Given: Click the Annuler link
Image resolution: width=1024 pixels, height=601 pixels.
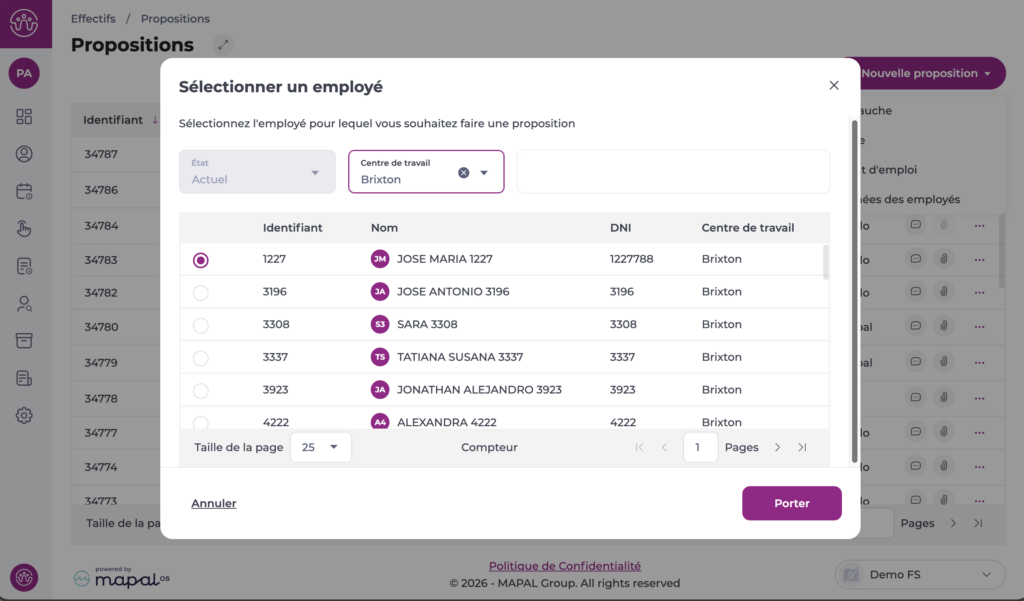Looking at the screenshot, I should pyautogui.click(x=214, y=504).
